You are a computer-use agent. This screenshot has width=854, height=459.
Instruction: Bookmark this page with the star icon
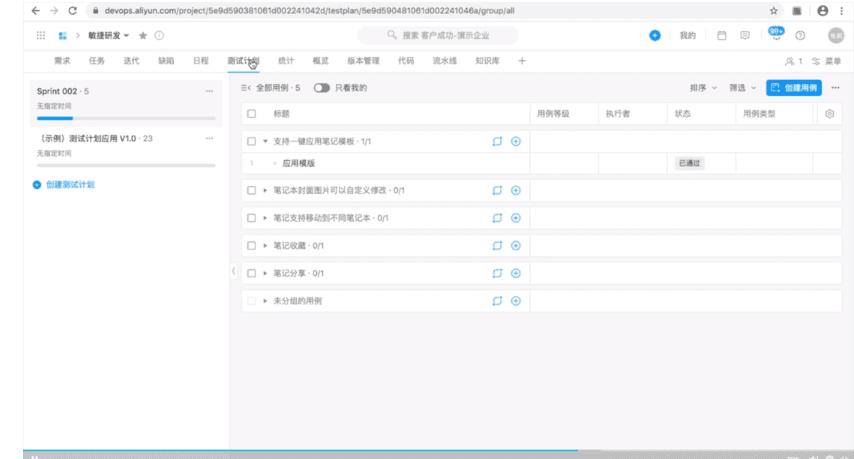(773, 11)
